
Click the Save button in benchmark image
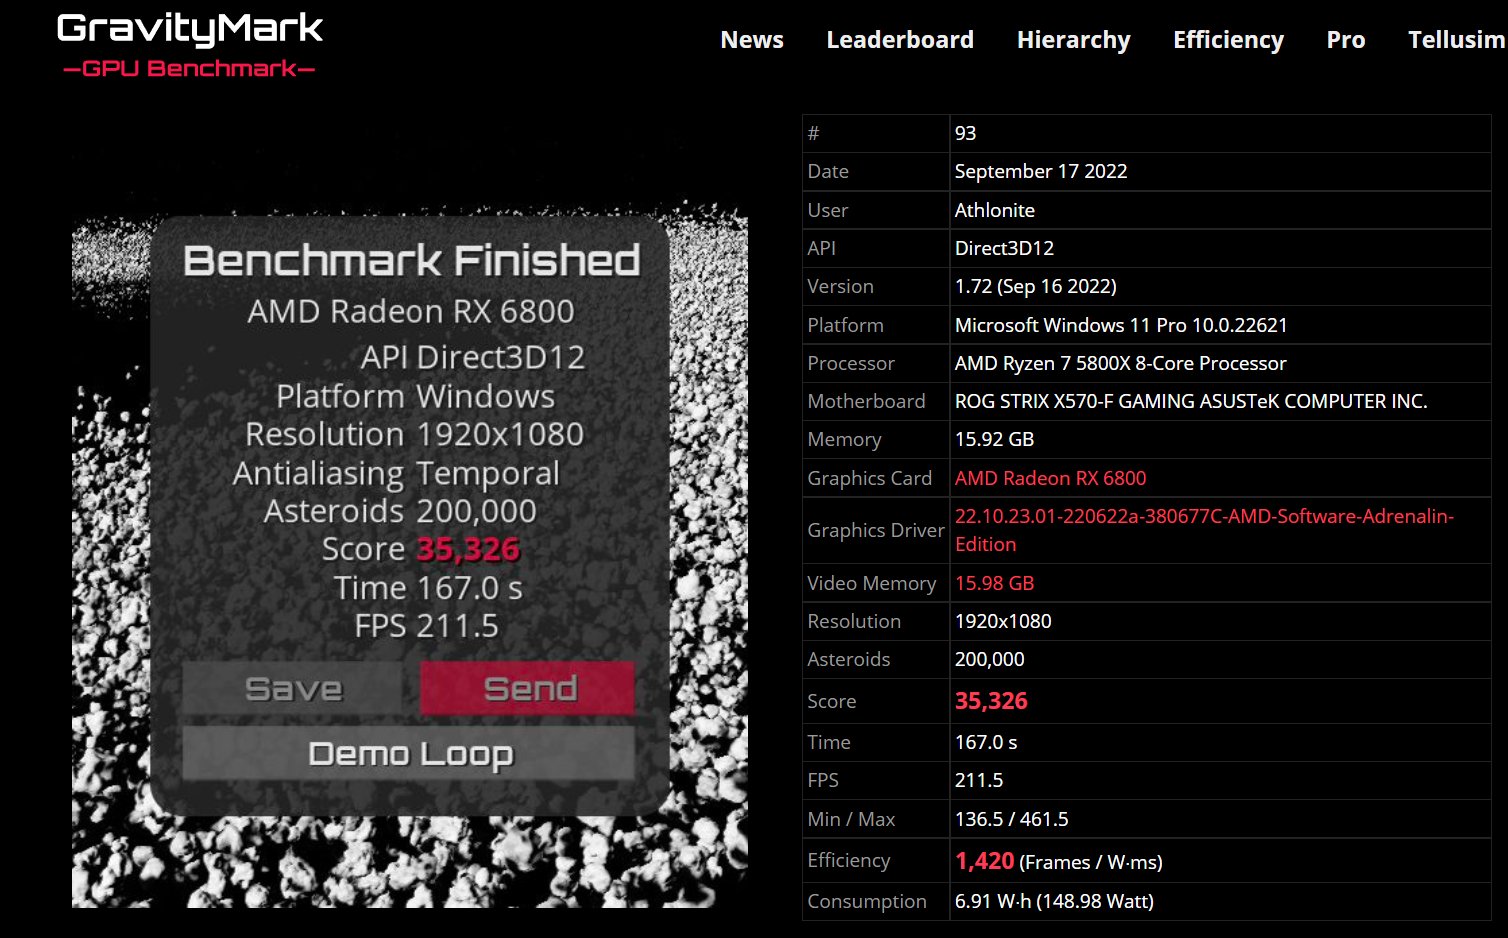pyautogui.click(x=293, y=688)
